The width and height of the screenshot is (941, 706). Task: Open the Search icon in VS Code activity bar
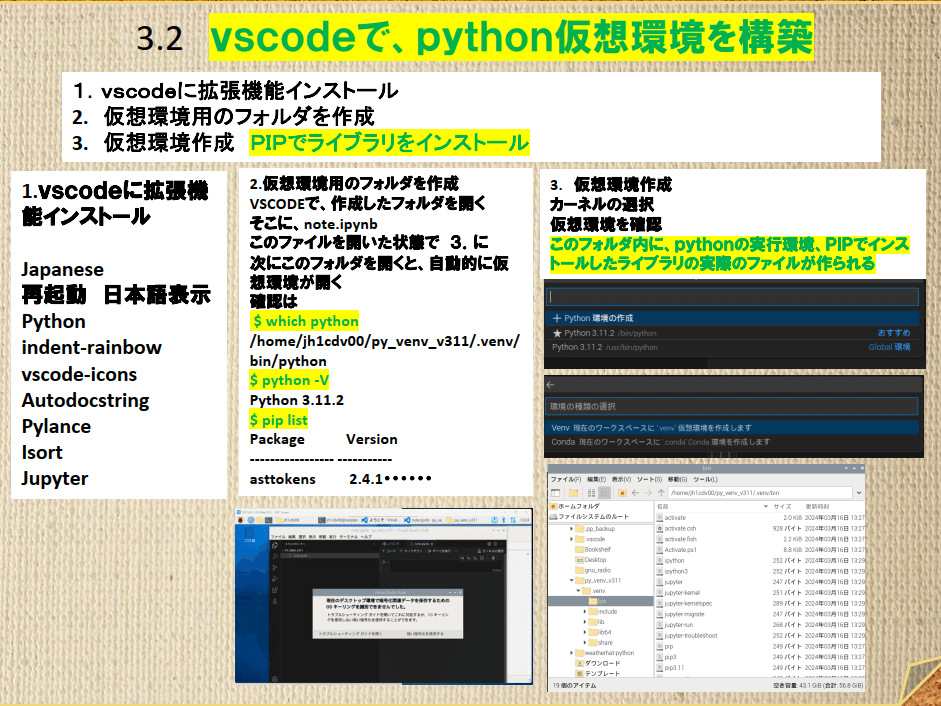point(275,557)
